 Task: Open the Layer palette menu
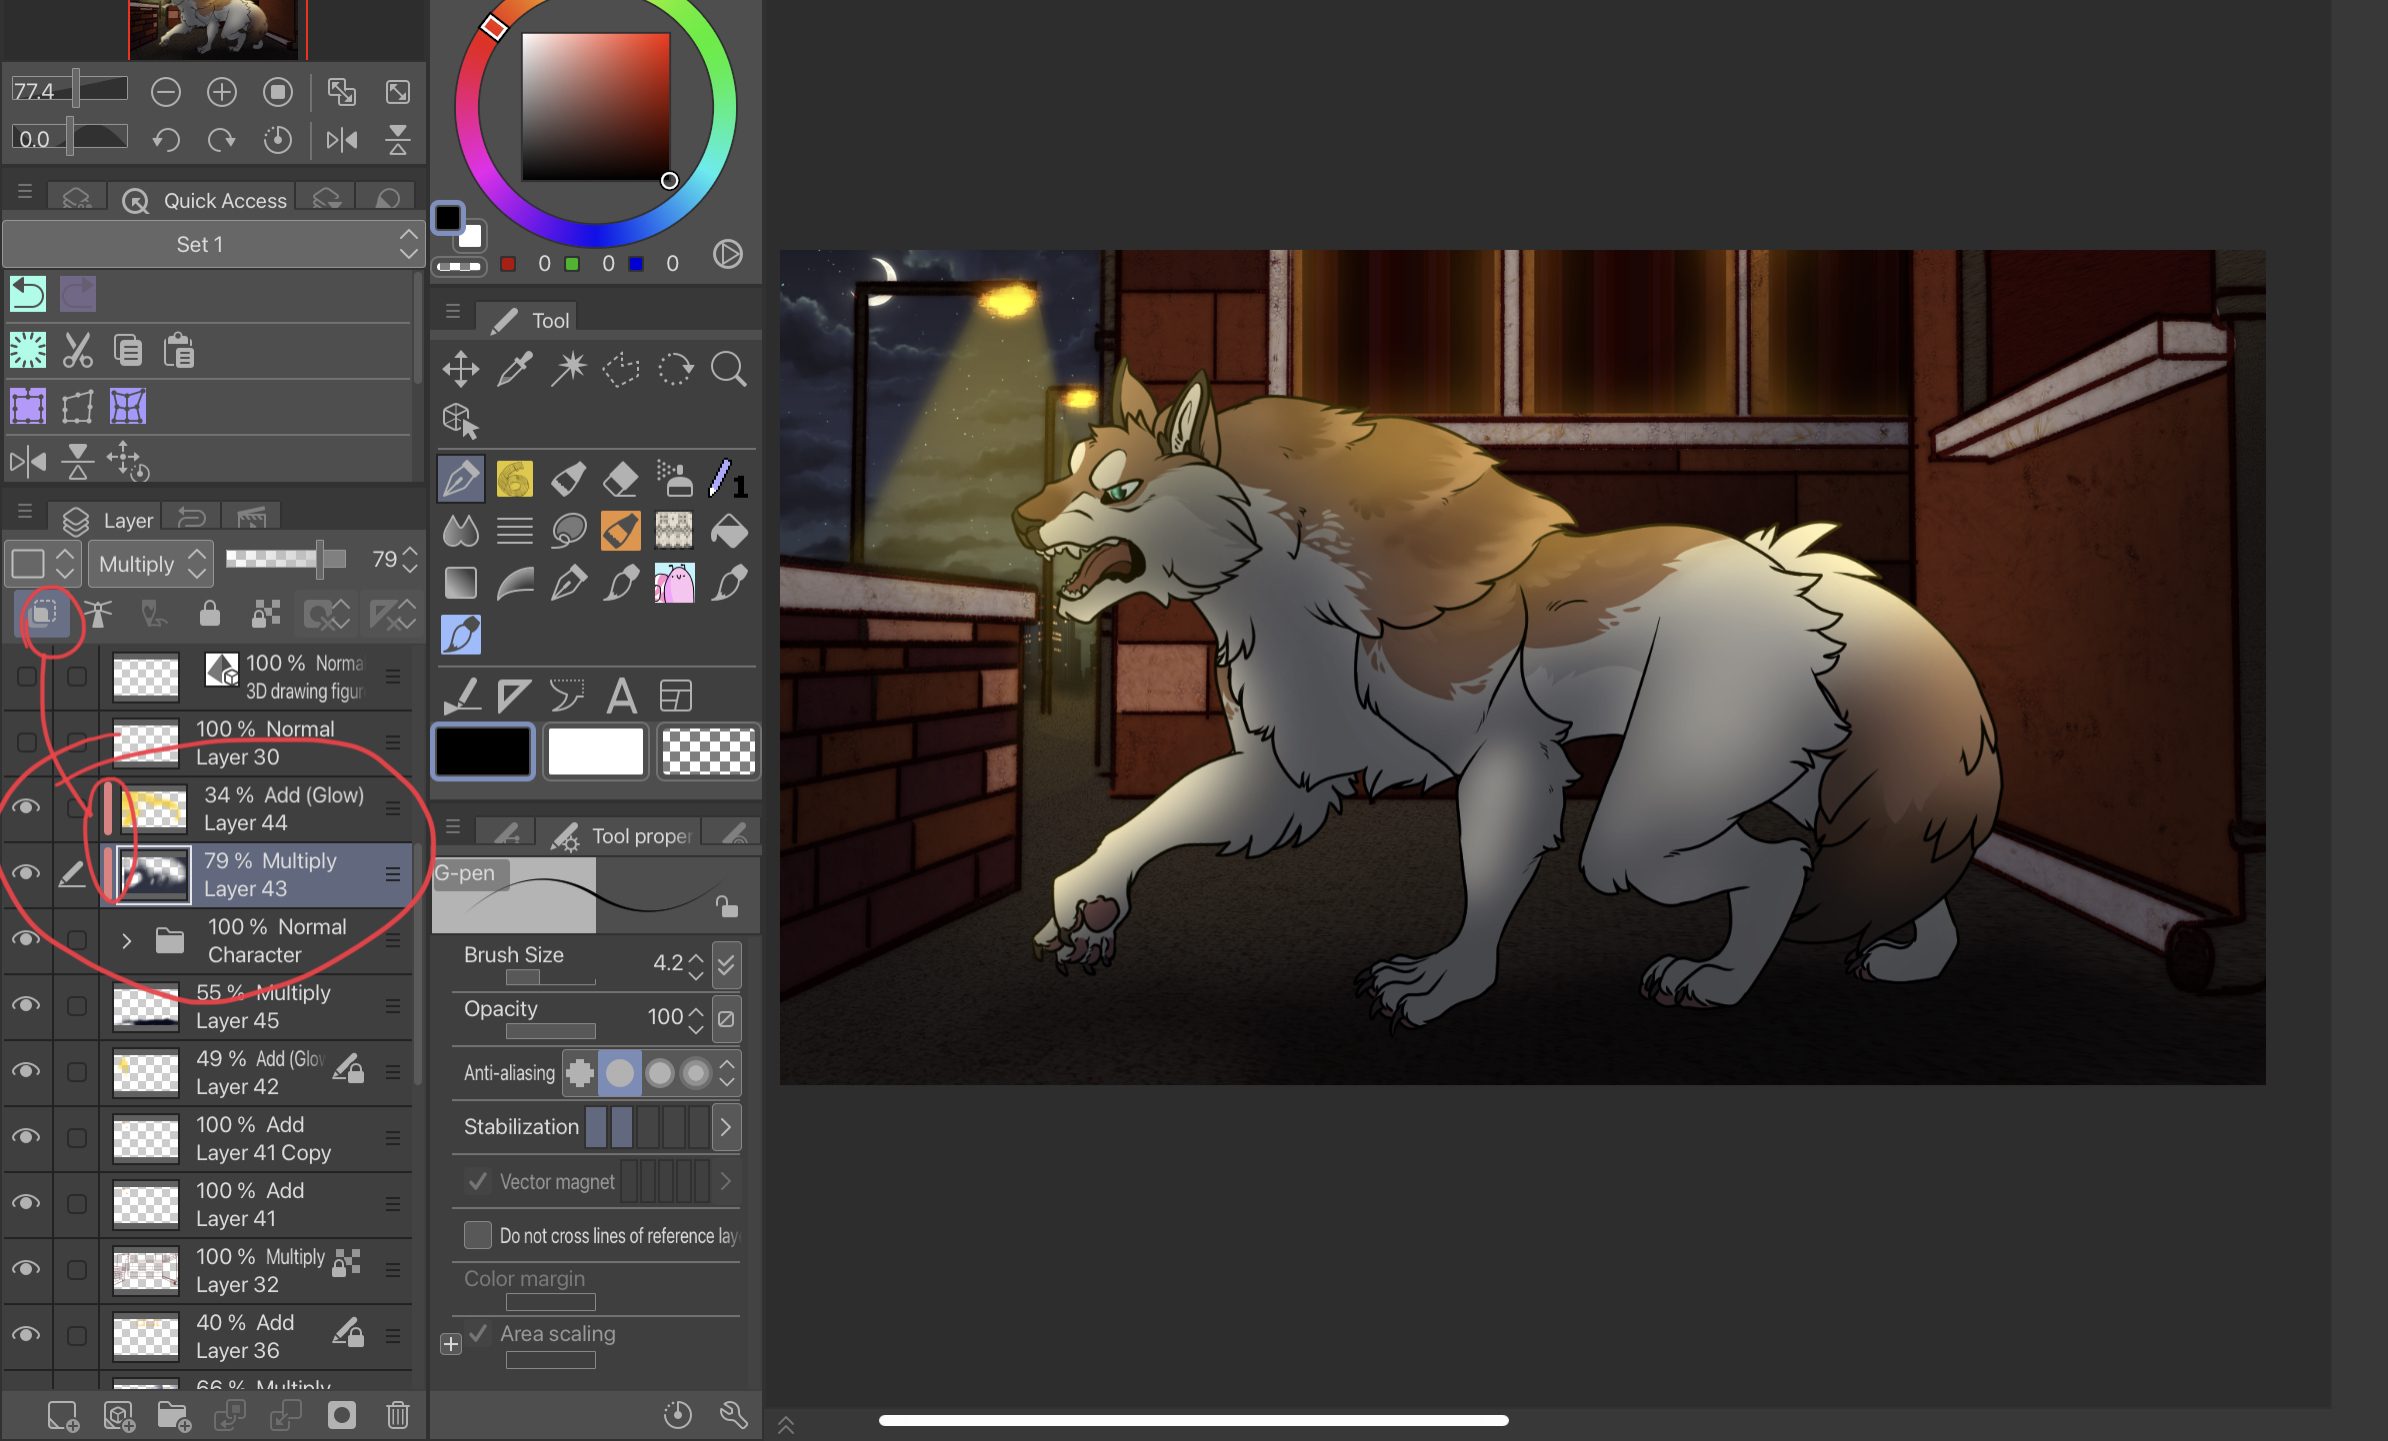click(x=25, y=511)
